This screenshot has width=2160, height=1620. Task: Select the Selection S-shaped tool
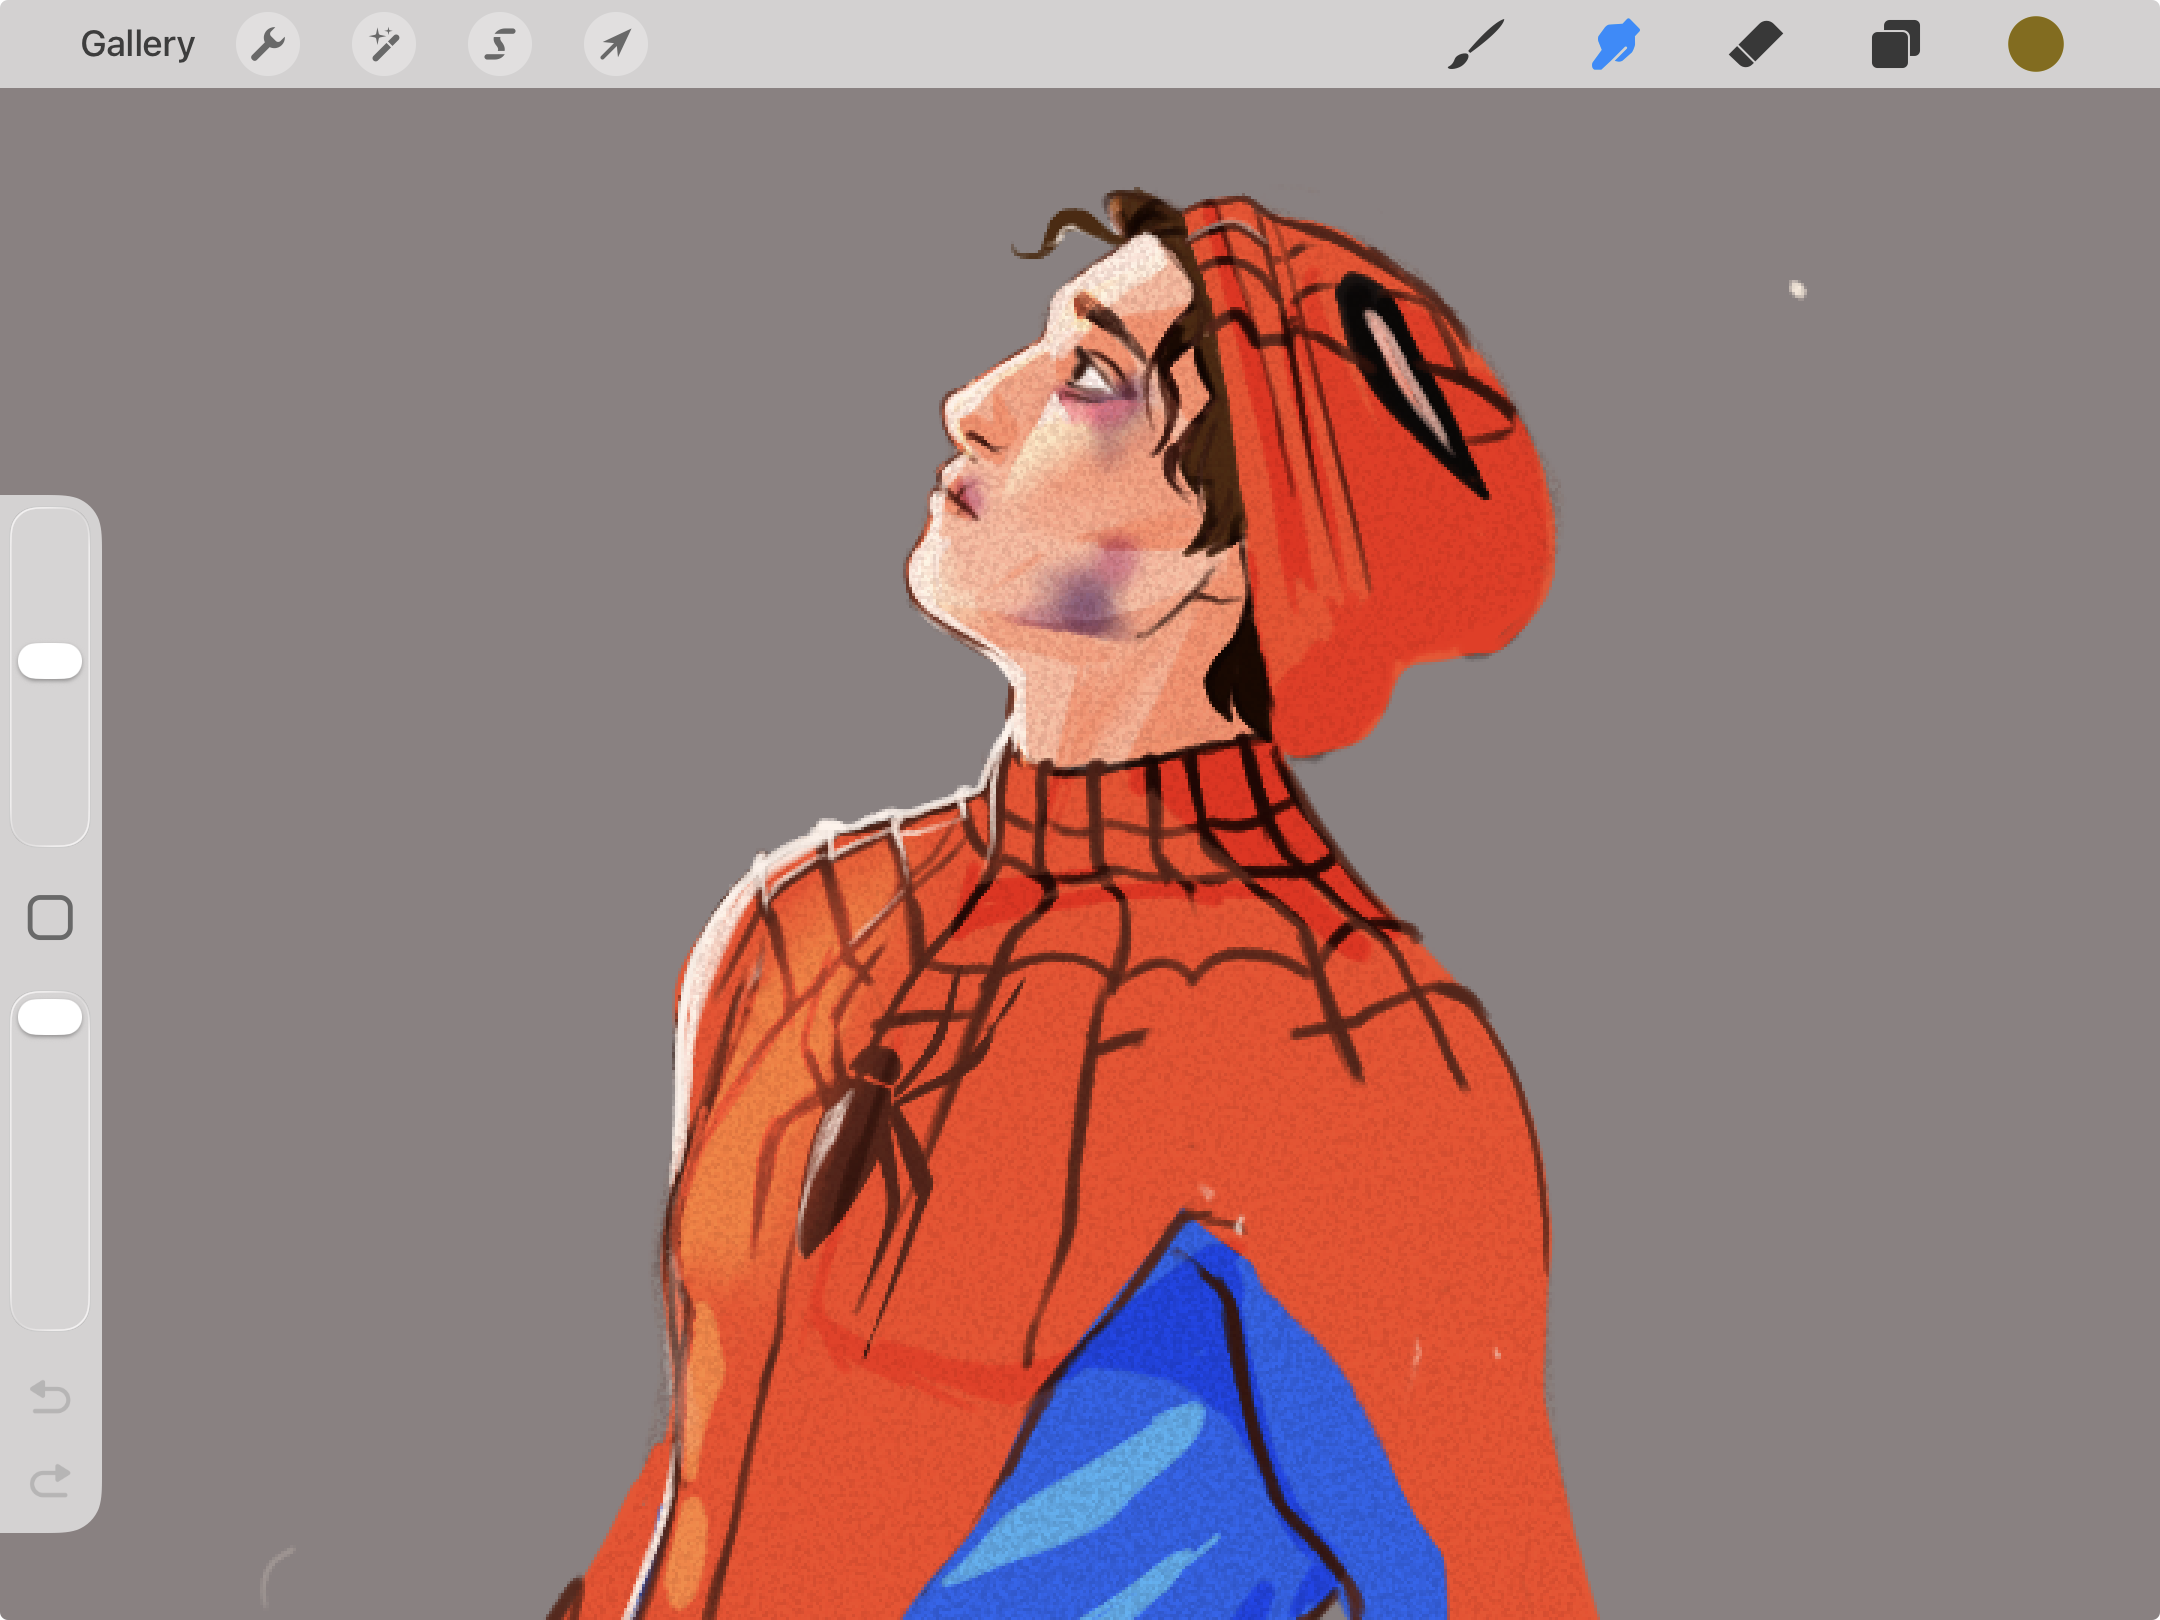[500, 44]
